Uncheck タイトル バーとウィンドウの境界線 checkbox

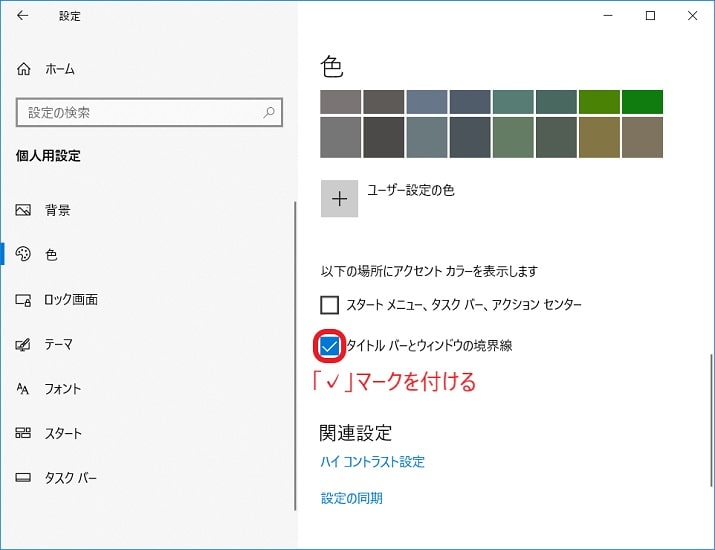(x=329, y=346)
